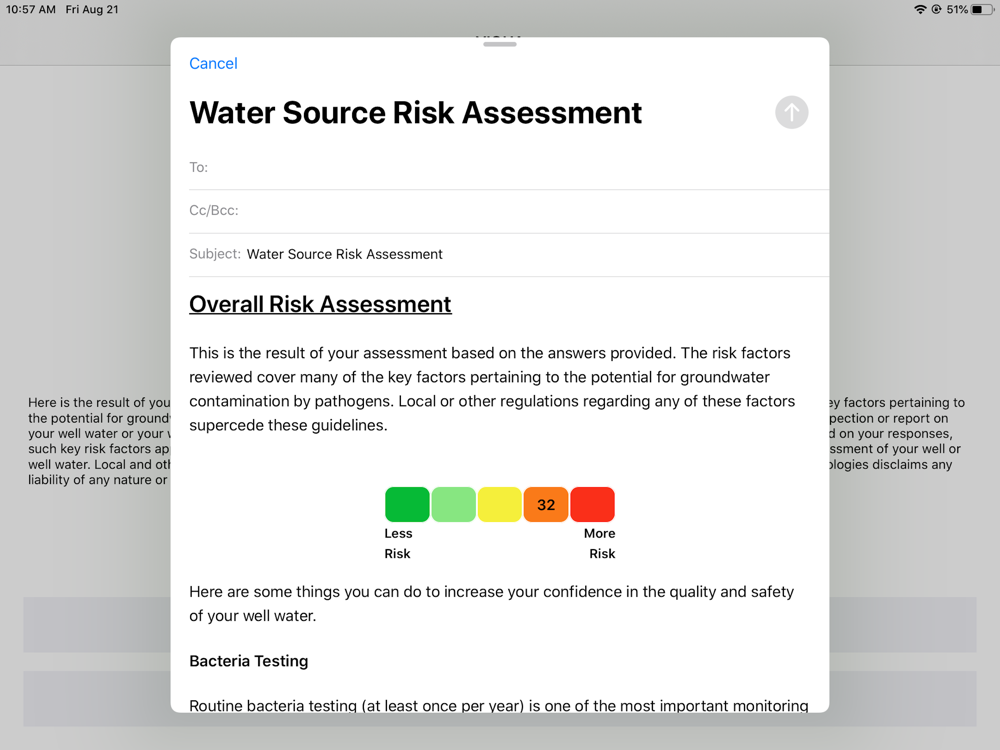Click the Overall Risk Assessment heading

tap(320, 305)
